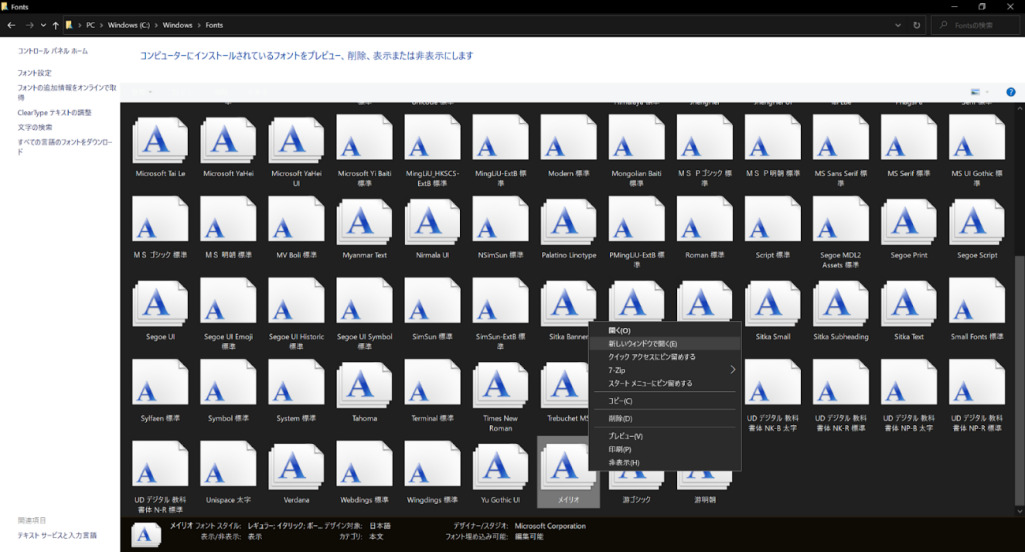Viewport: 1025px width, 552px height.
Task: Select the Yu Gothic UI font icon
Action: point(500,466)
